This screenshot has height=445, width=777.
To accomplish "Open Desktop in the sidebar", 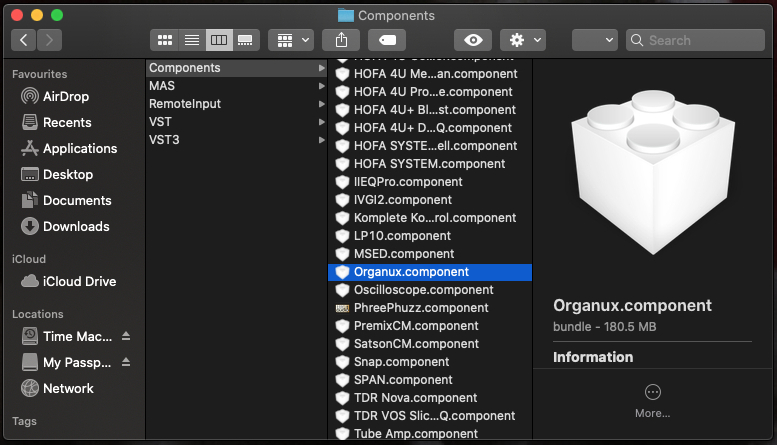I will pos(57,174).
